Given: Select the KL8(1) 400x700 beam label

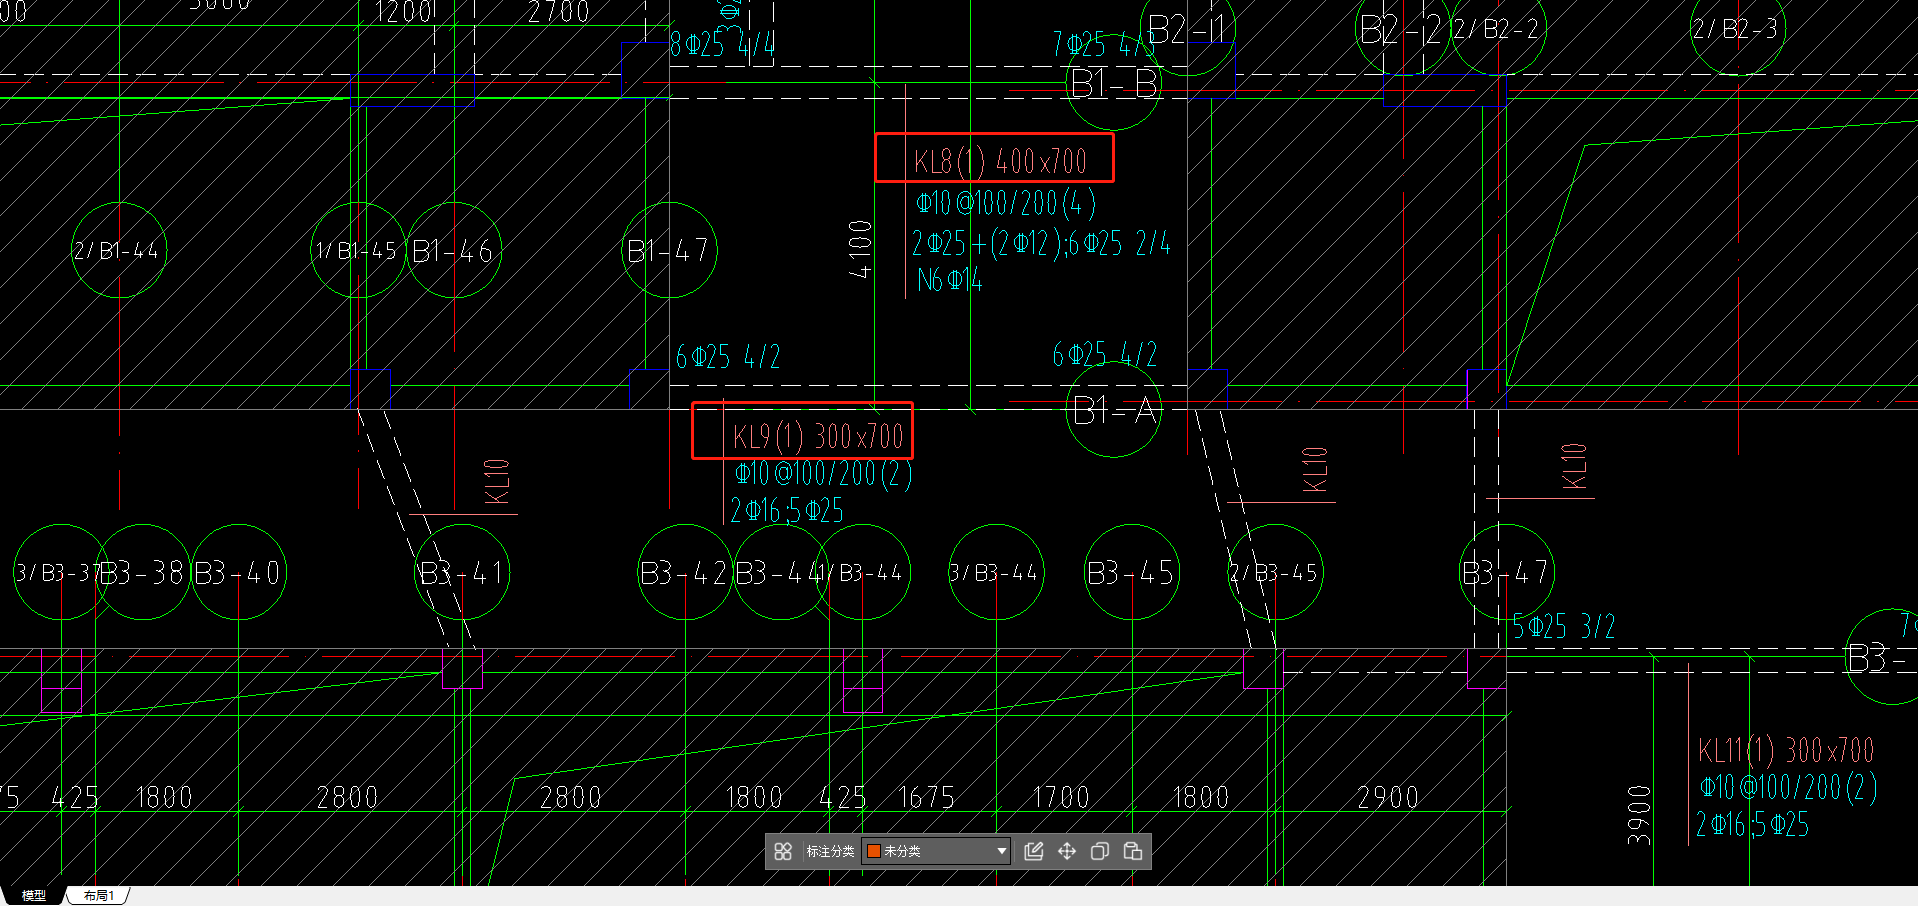Looking at the screenshot, I should (x=1000, y=161).
